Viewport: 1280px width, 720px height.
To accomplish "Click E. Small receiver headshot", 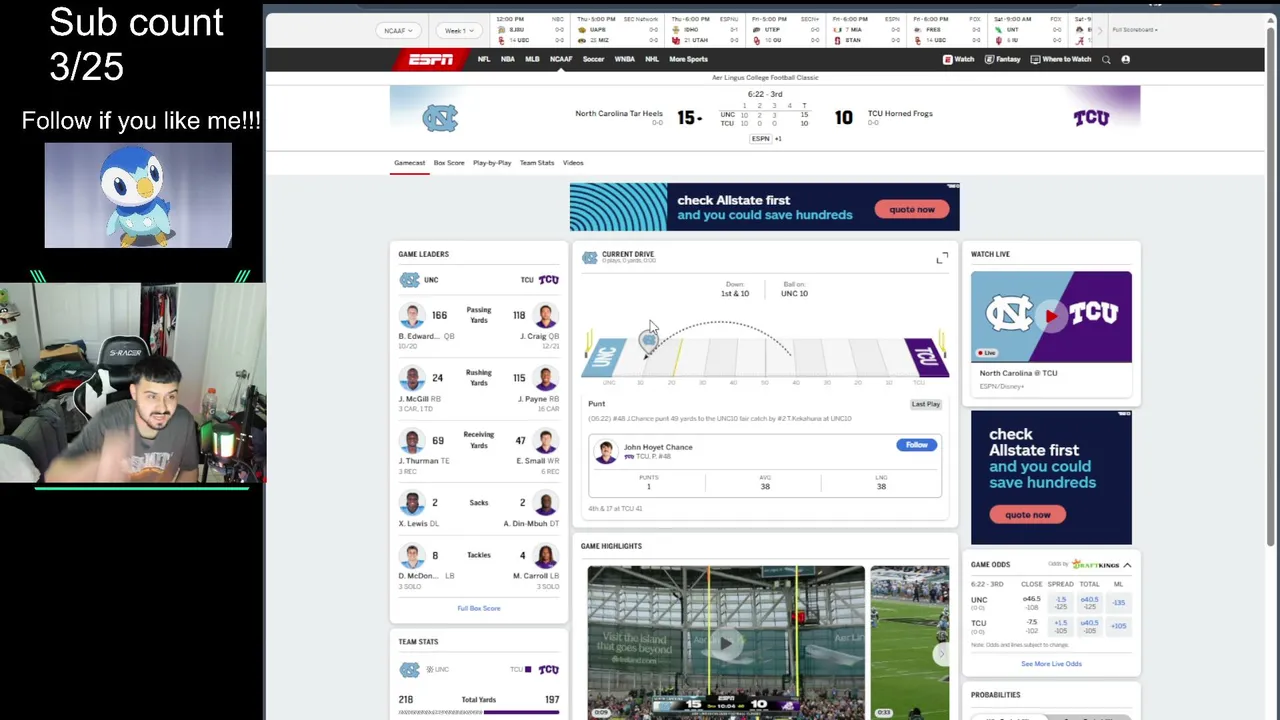I will click(545, 441).
